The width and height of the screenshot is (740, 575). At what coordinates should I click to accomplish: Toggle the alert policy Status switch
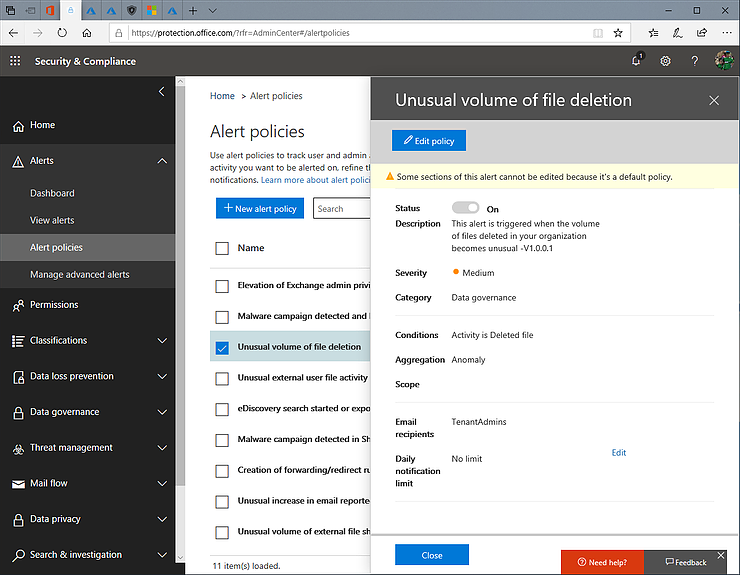pos(465,208)
